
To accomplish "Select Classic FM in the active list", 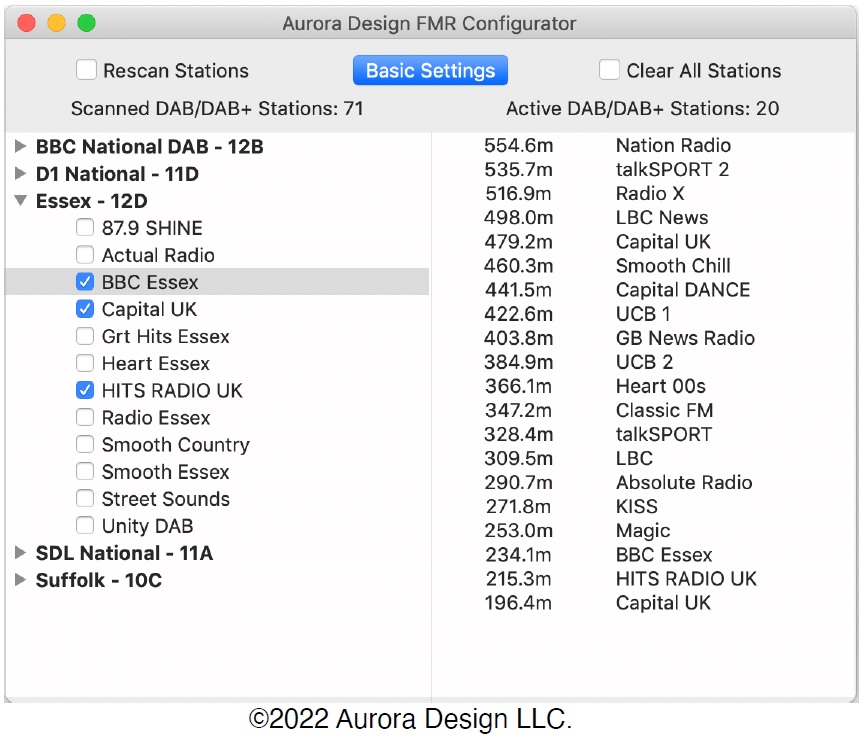I will click(665, 410).
